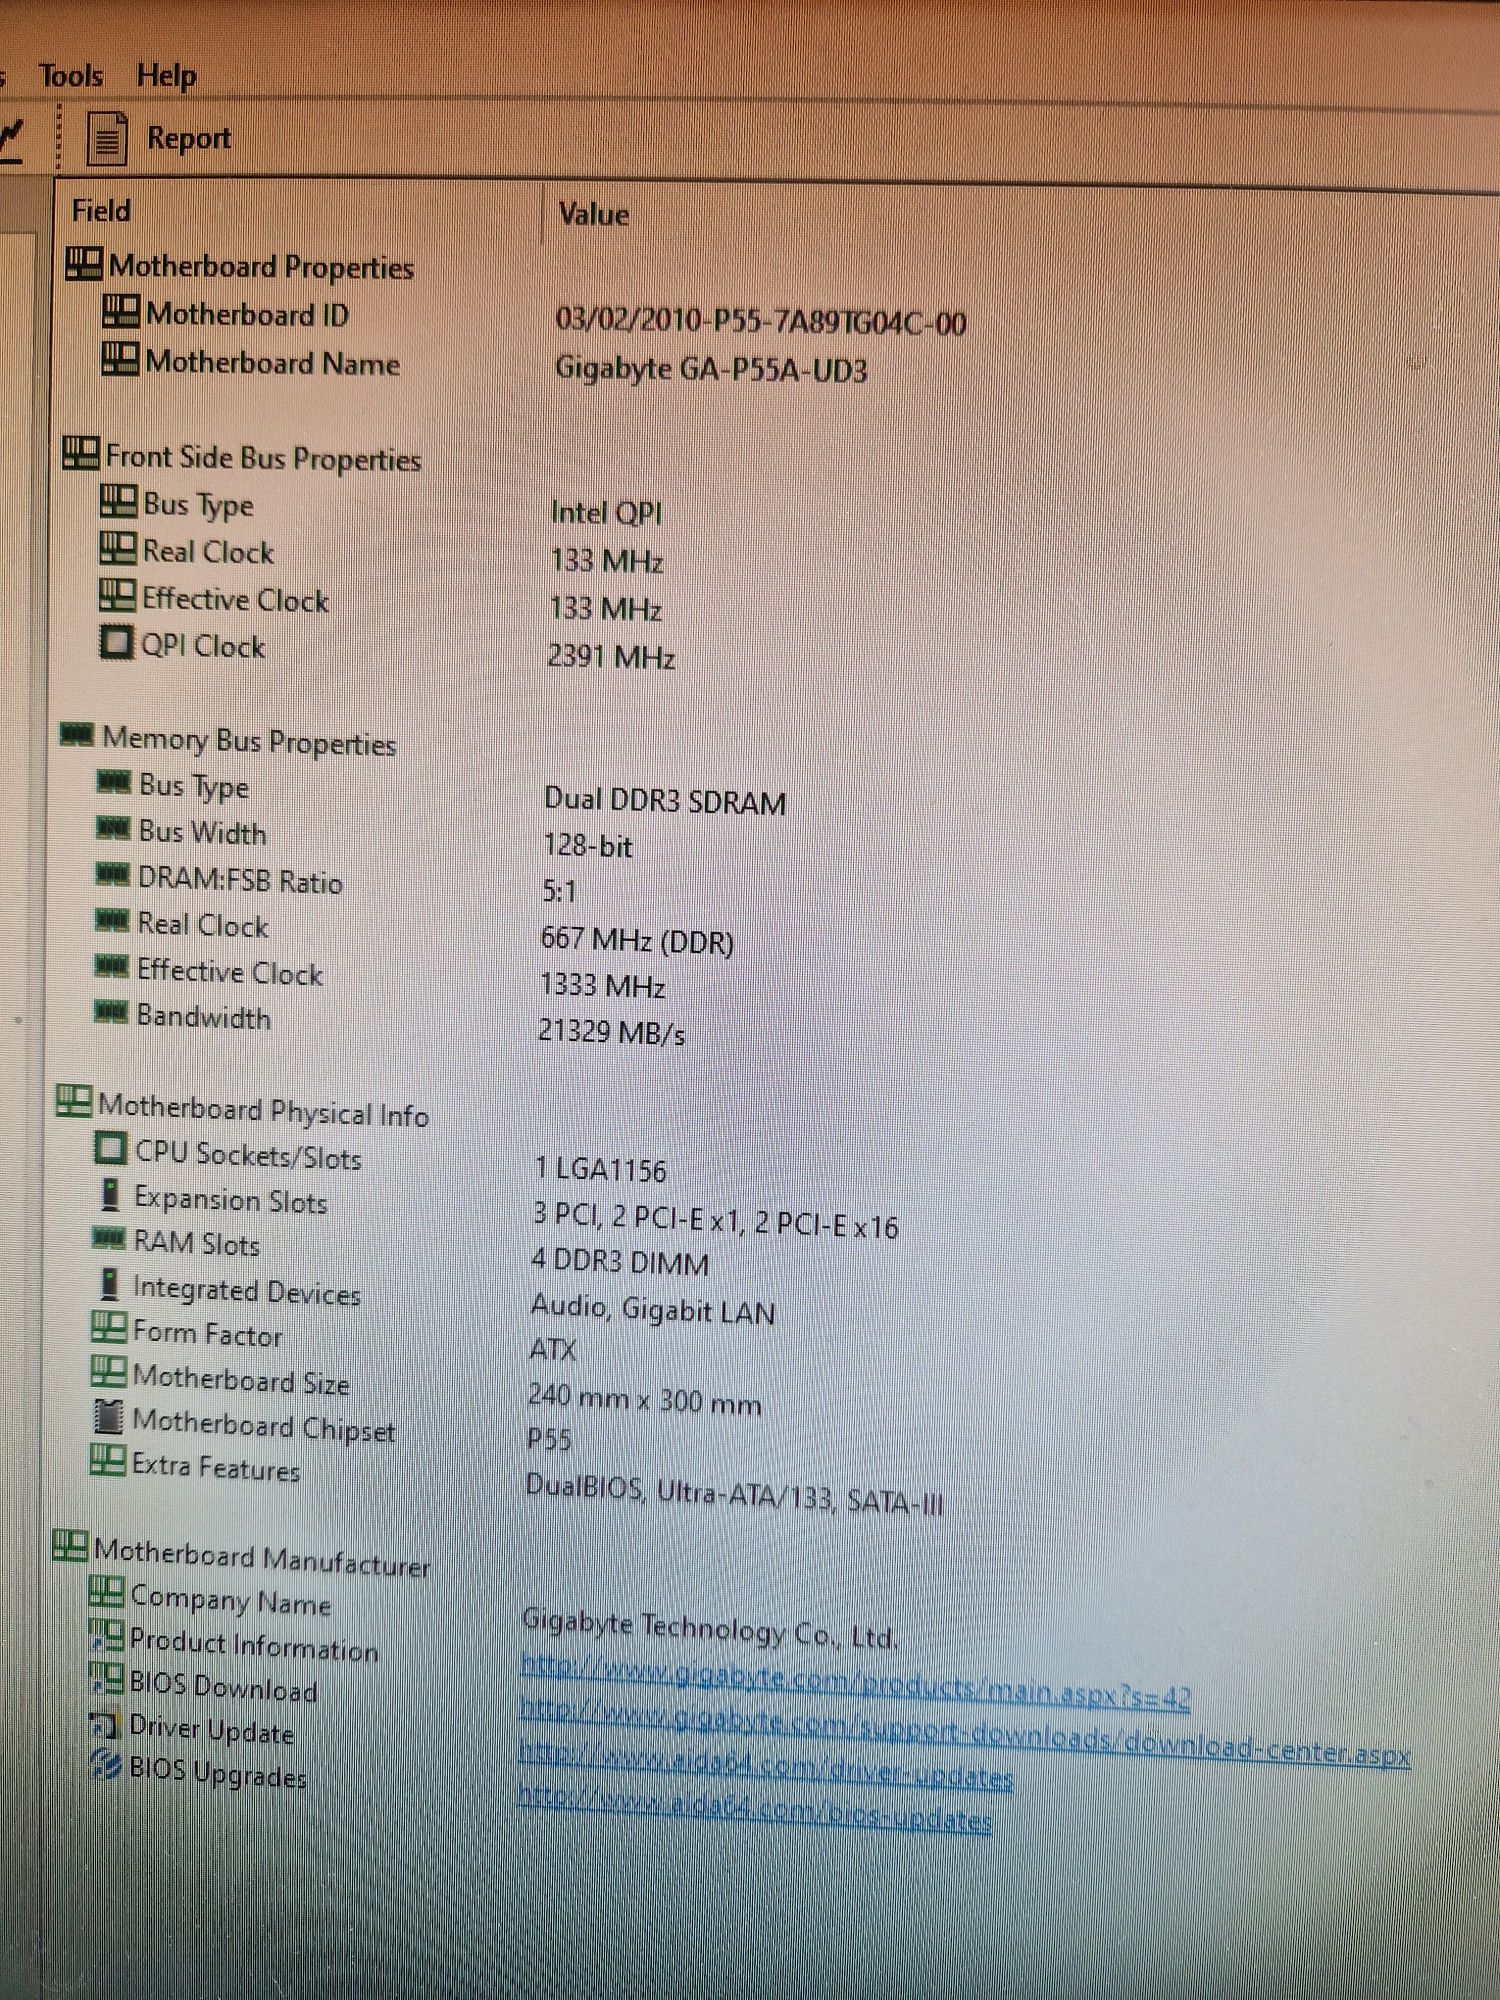The width and height of the screenshot is (1500, 2000).
Task: Click the Field column header
Action: [x=101, y=211]
